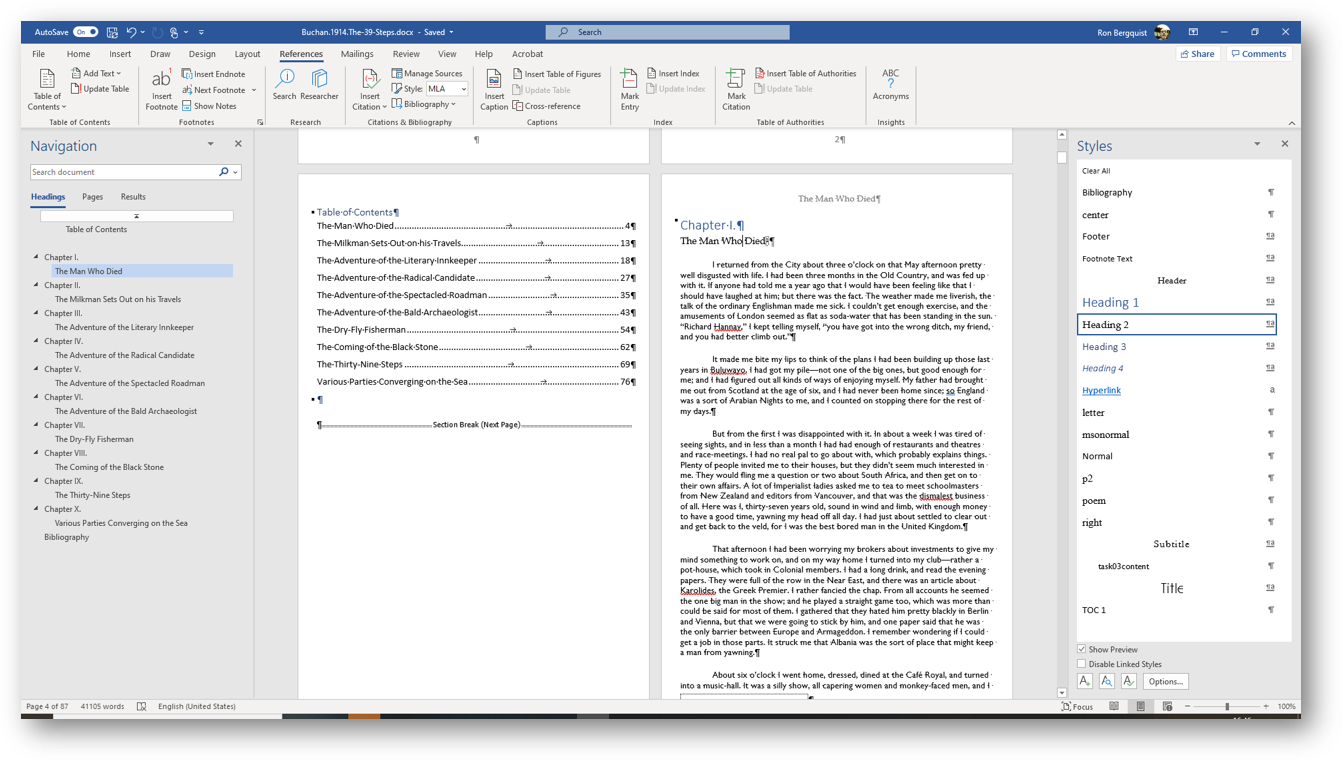1343x761 pixels.
Task: Collapse the Chapter I. heading in Navigation
Action: pyautogui.click(x=37, y=257)
